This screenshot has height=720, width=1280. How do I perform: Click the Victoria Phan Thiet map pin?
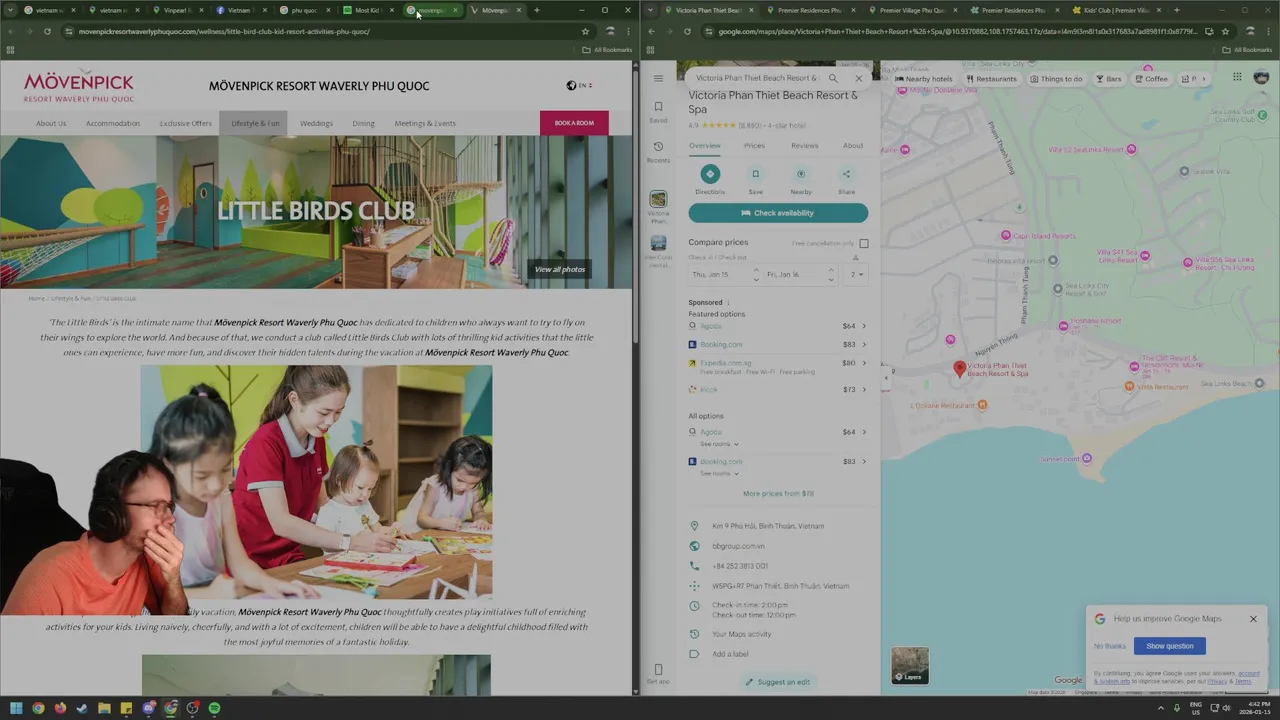pyautogui.click(x=960, y=369)
